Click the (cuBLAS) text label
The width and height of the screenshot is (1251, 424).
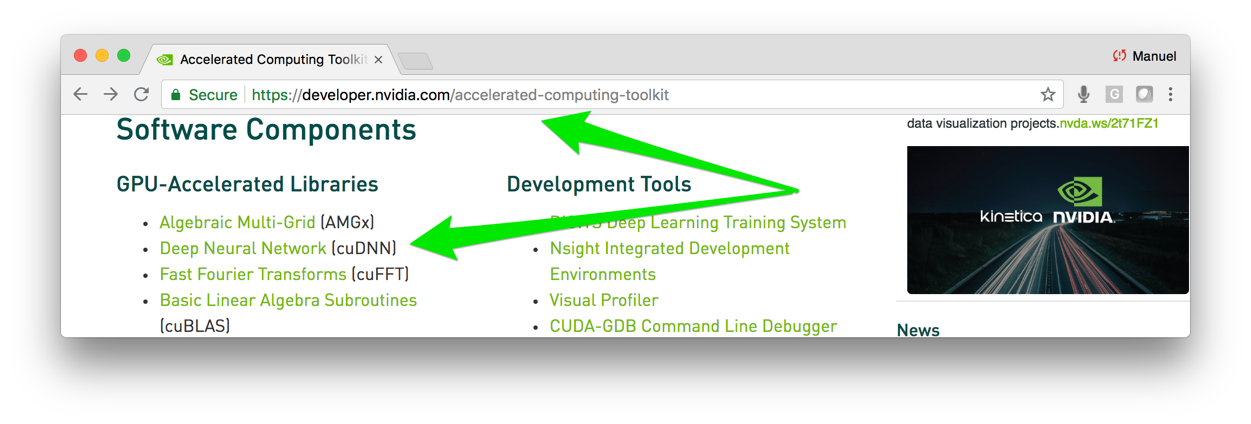pos(195,326)
